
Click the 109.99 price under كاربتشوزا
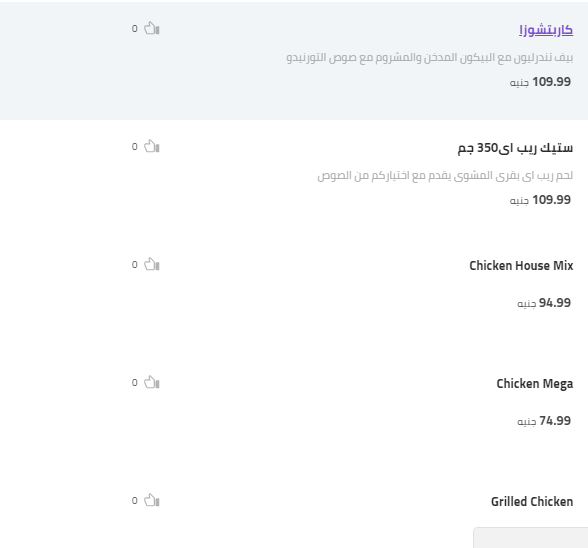pyautogui.click(x=540, y=82)
